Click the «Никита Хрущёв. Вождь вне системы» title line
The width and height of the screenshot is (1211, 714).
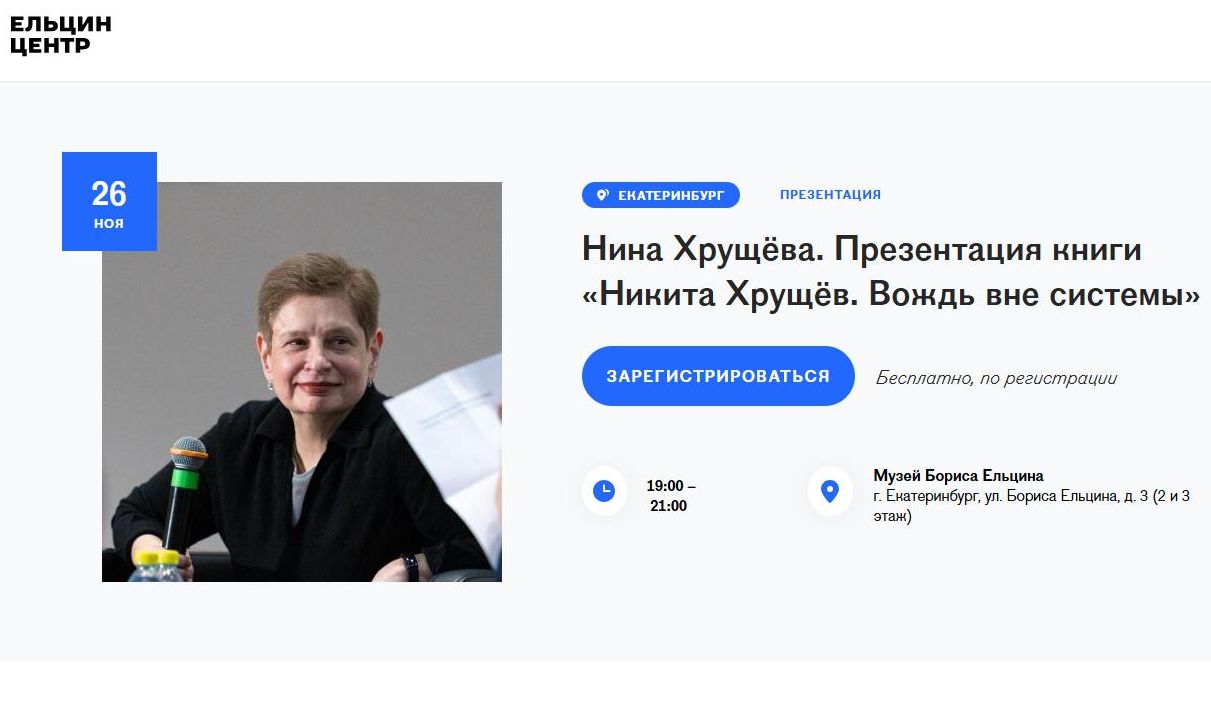point(890,295)
